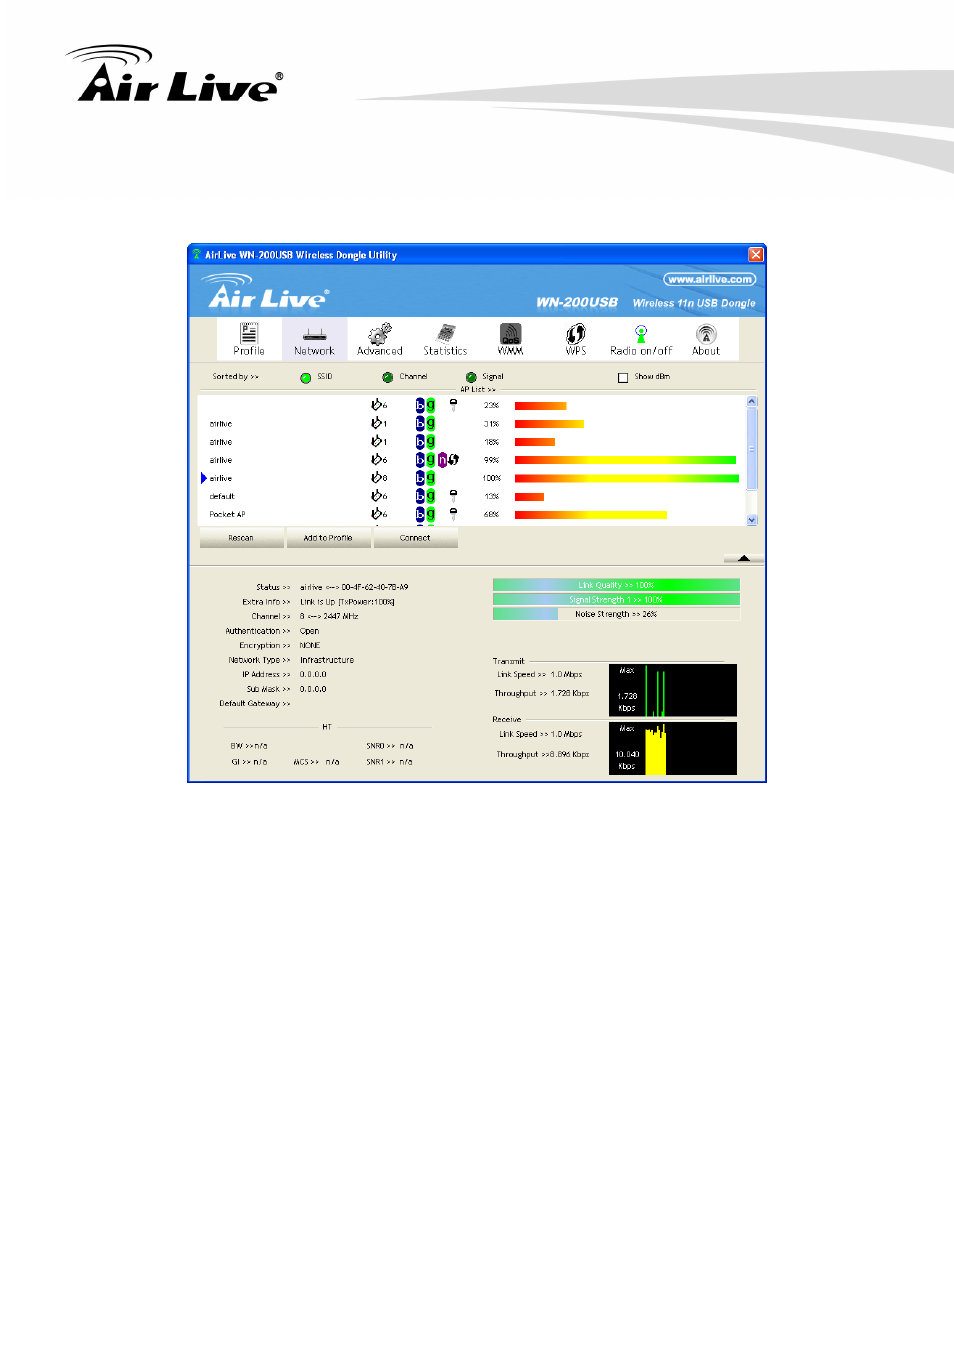
Task: Click the Network Type value Infrastructure
Action: pos(327,660)
